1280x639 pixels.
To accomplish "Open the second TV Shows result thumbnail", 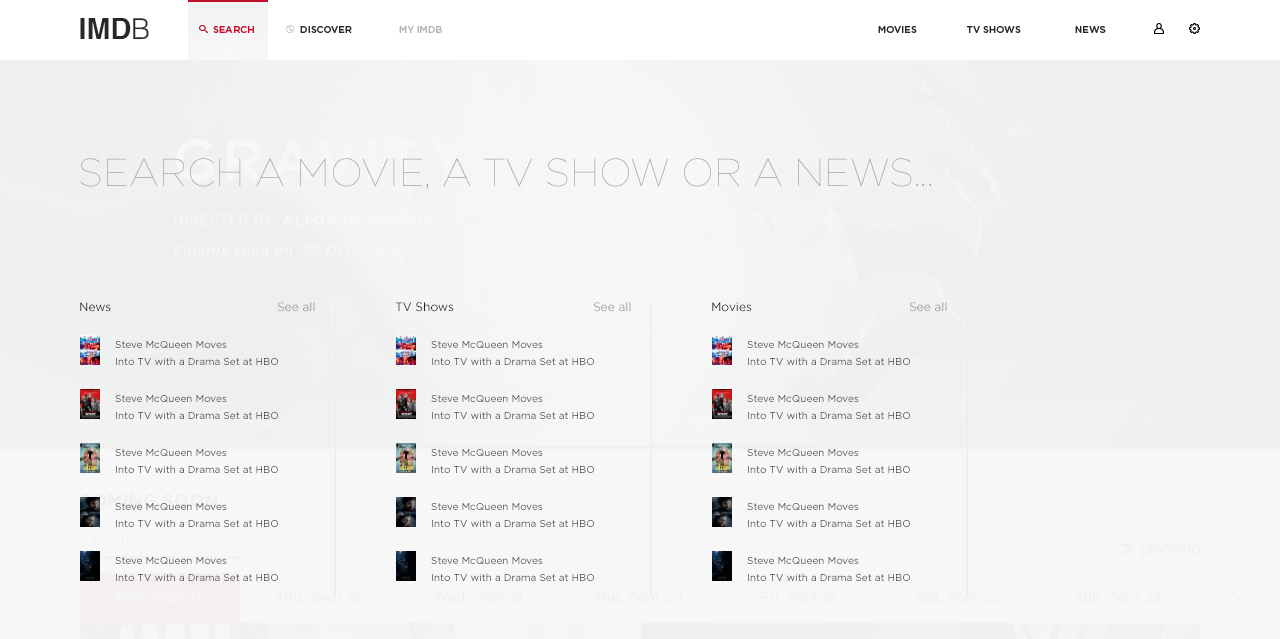I will point(406,404).
